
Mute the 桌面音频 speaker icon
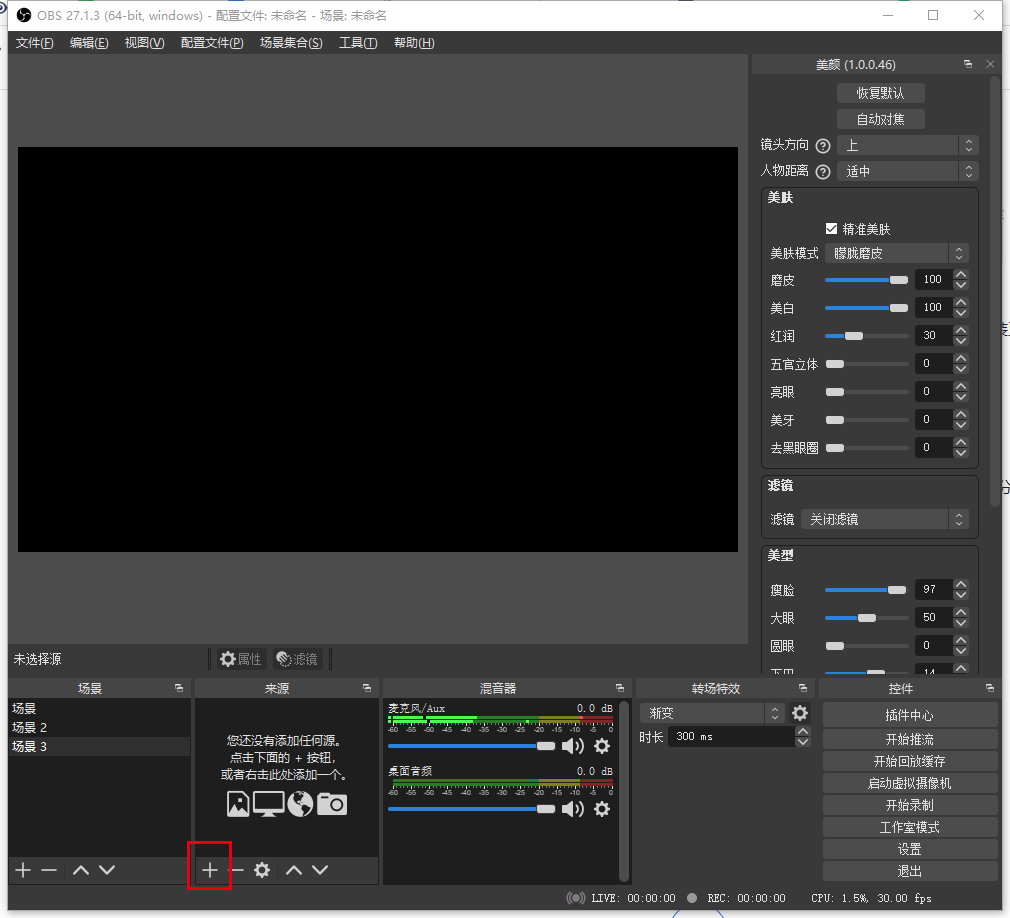pos(572,809)
